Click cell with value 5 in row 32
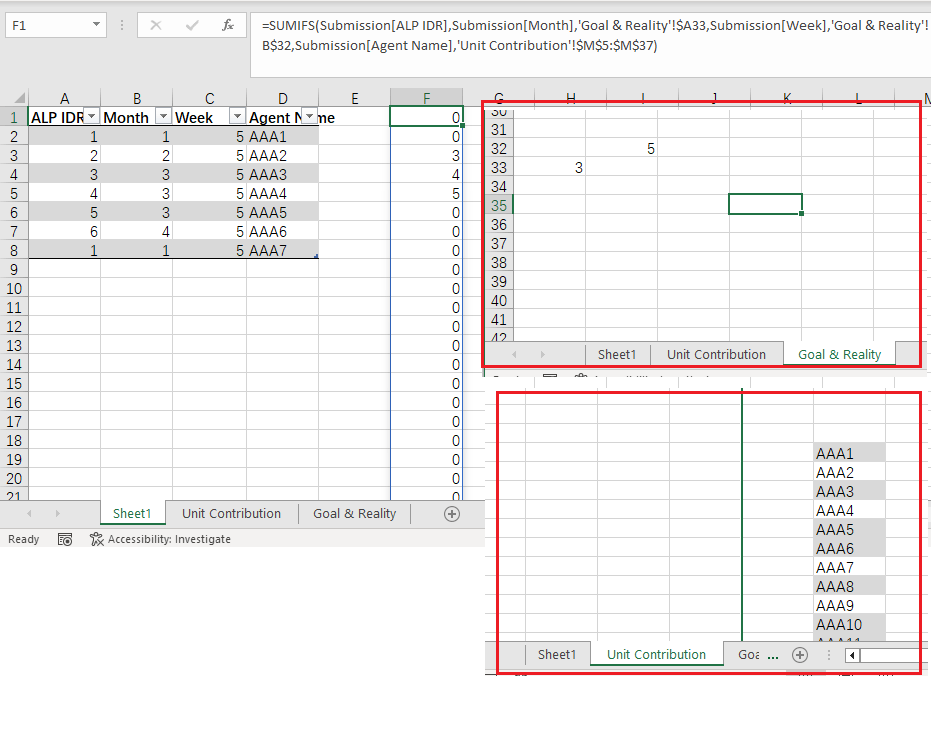Screen dimensions: 931x730 [621, 148]
